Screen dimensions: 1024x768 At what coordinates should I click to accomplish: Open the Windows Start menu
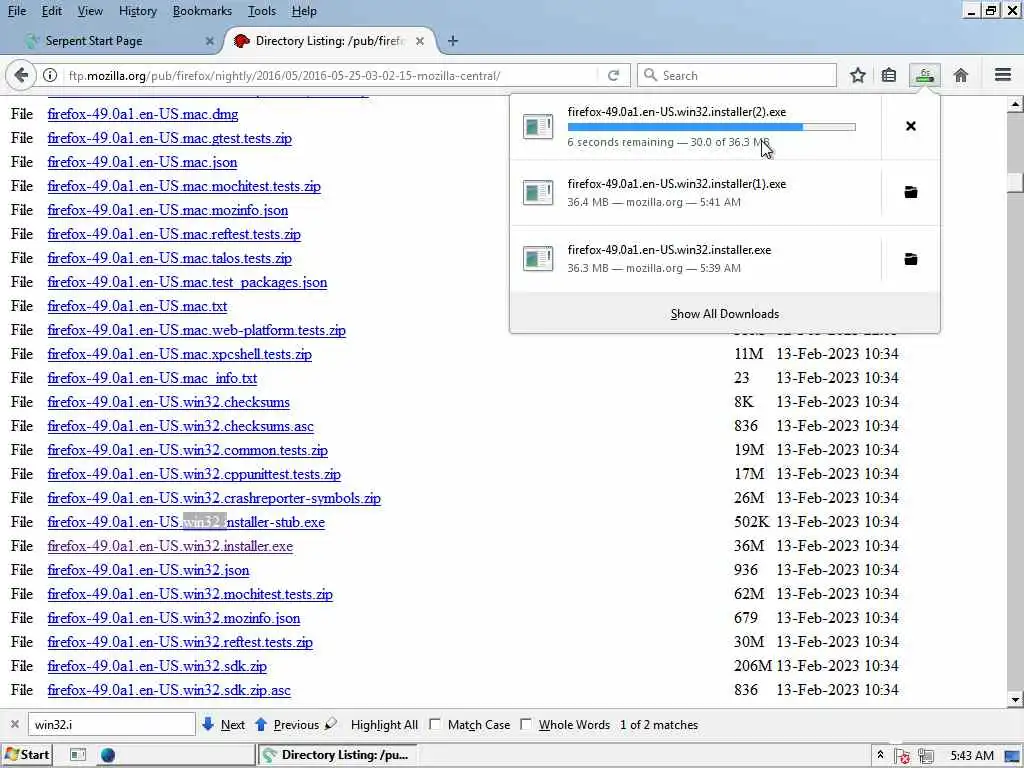[x=27, y=755]
